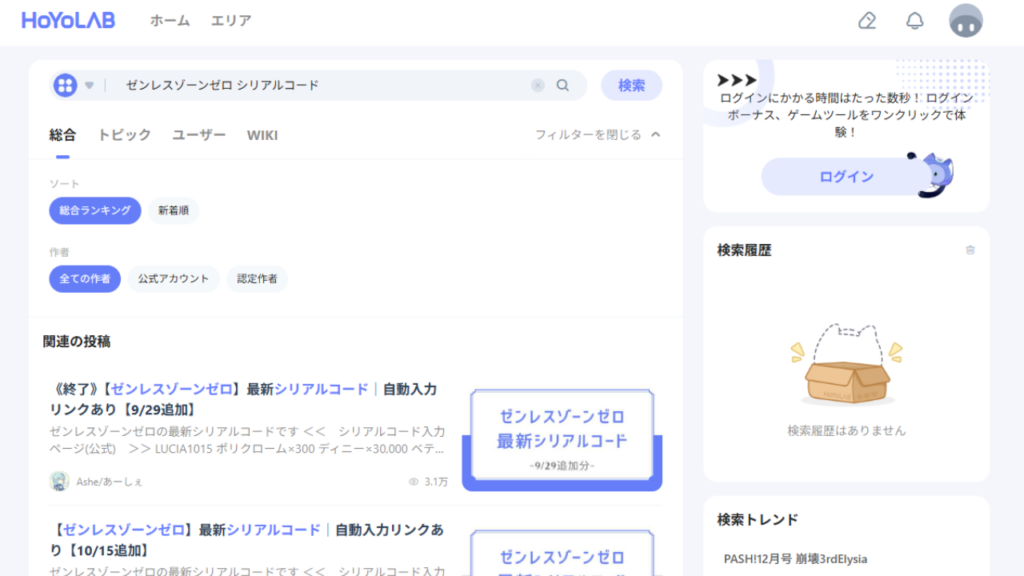Open the search category grid icon
This screenshot has width=1024, height=576.
64,85
